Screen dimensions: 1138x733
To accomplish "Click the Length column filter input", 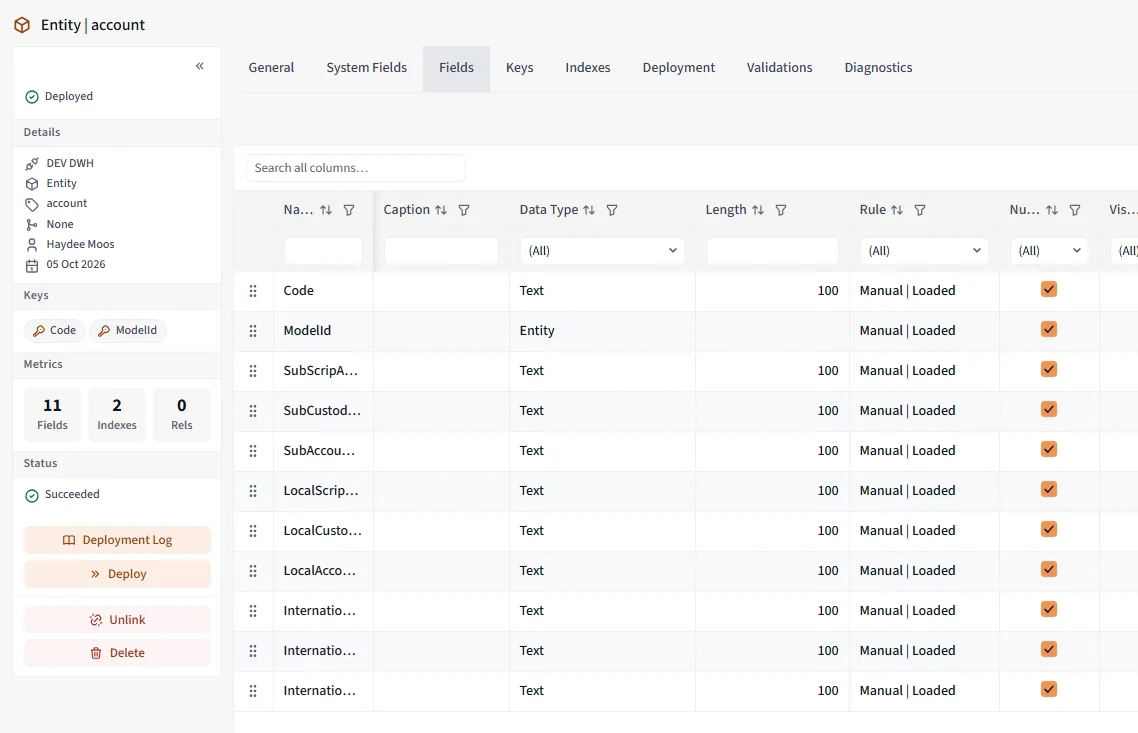I will (772, 250).
